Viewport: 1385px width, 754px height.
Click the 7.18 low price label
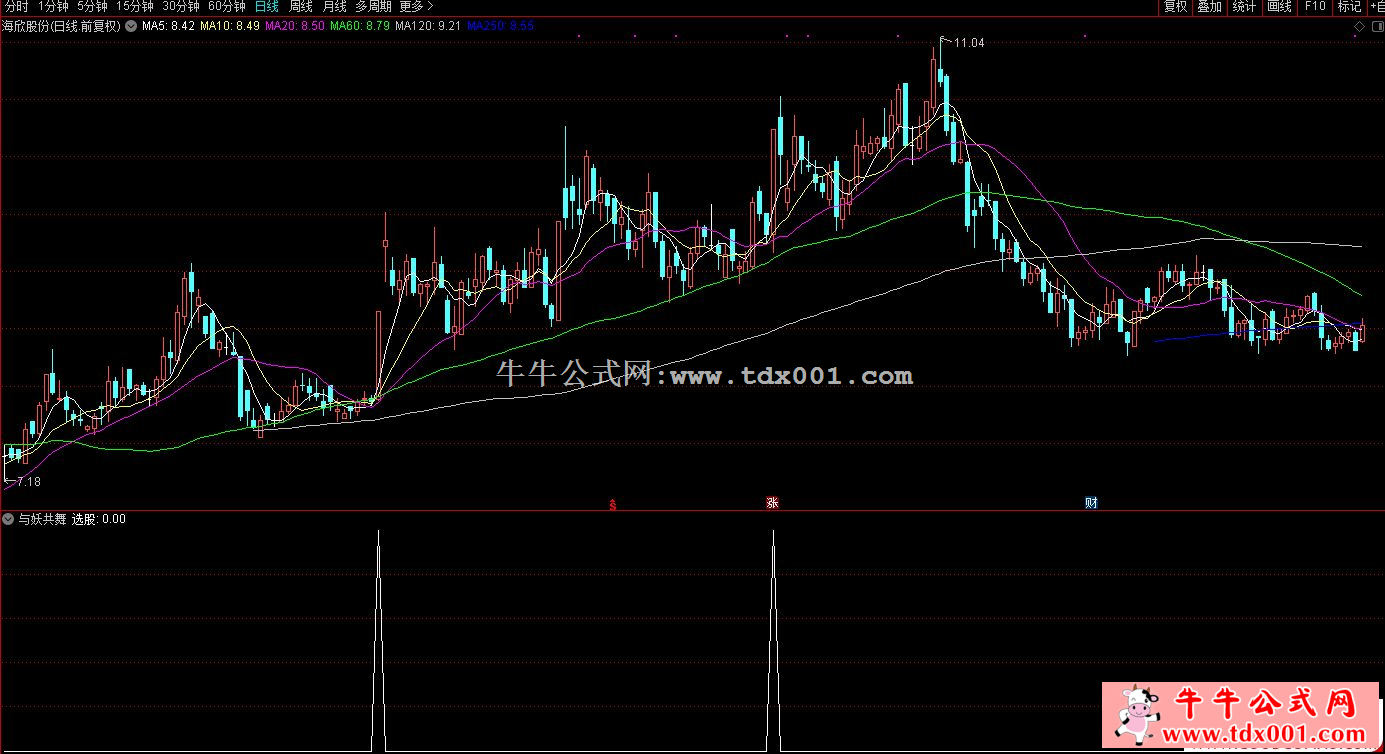tap(29, 482)
